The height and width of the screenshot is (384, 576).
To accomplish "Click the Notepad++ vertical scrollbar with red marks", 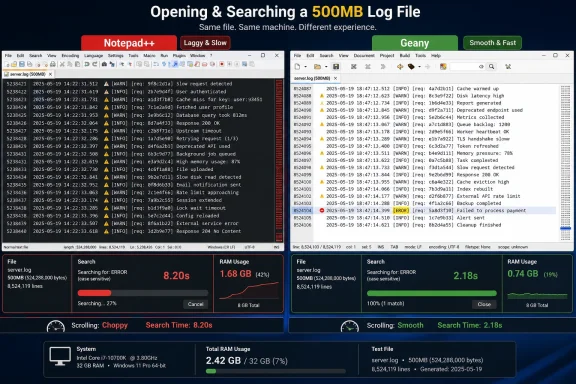I will (x=279, y=161).
